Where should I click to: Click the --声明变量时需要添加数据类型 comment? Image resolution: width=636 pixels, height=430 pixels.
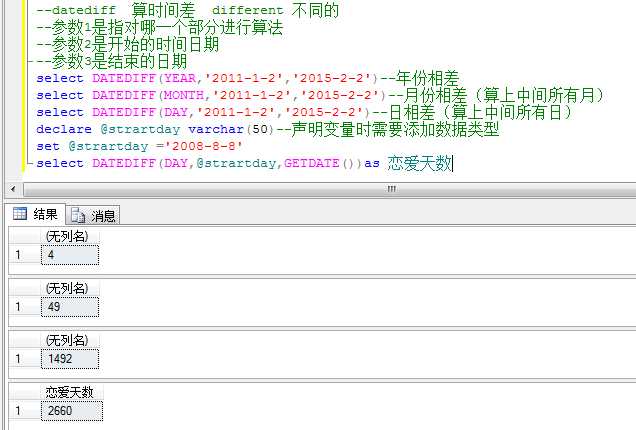[x=388, y=129]
